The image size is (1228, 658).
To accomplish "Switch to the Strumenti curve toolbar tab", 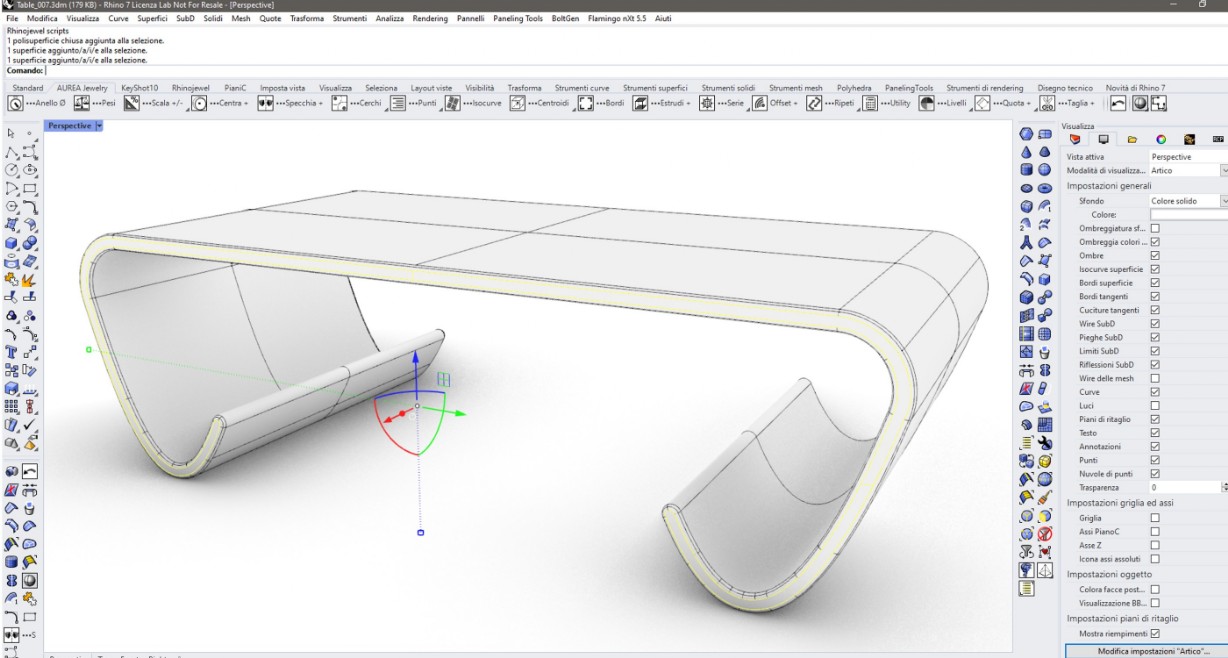I will [x=582, y=88].
